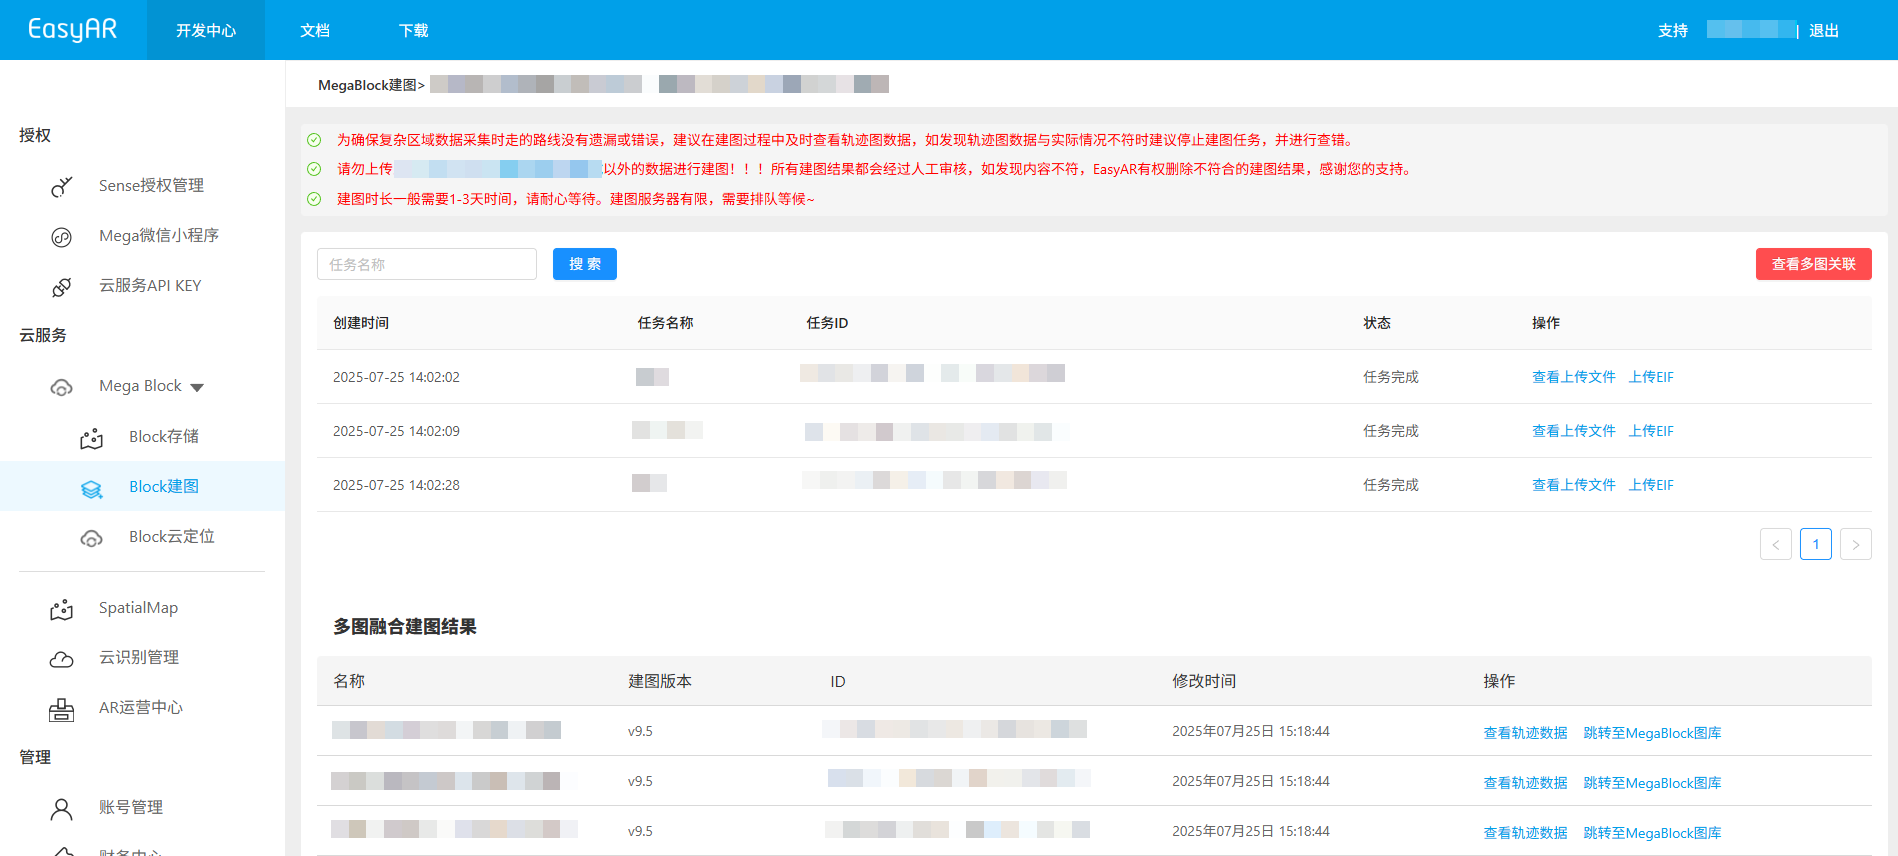Open the 文档 top menu
The width and height of the screenshot is (1898, 856).
tap(315, 31)
